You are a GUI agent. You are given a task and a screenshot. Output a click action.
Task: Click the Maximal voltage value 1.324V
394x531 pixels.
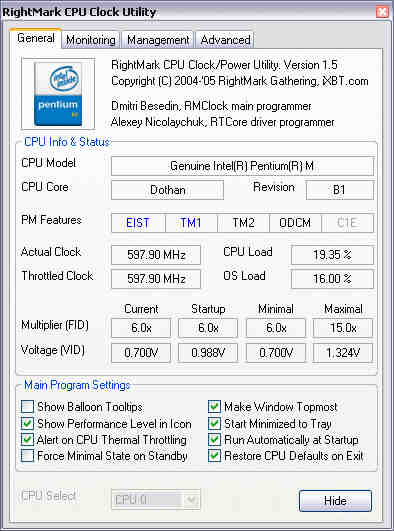343,353
